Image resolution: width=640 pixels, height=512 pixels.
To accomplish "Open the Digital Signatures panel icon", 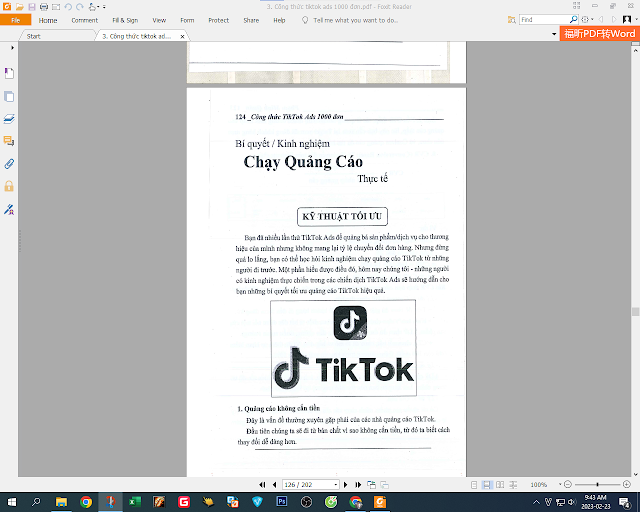I will tap(9, 209).
